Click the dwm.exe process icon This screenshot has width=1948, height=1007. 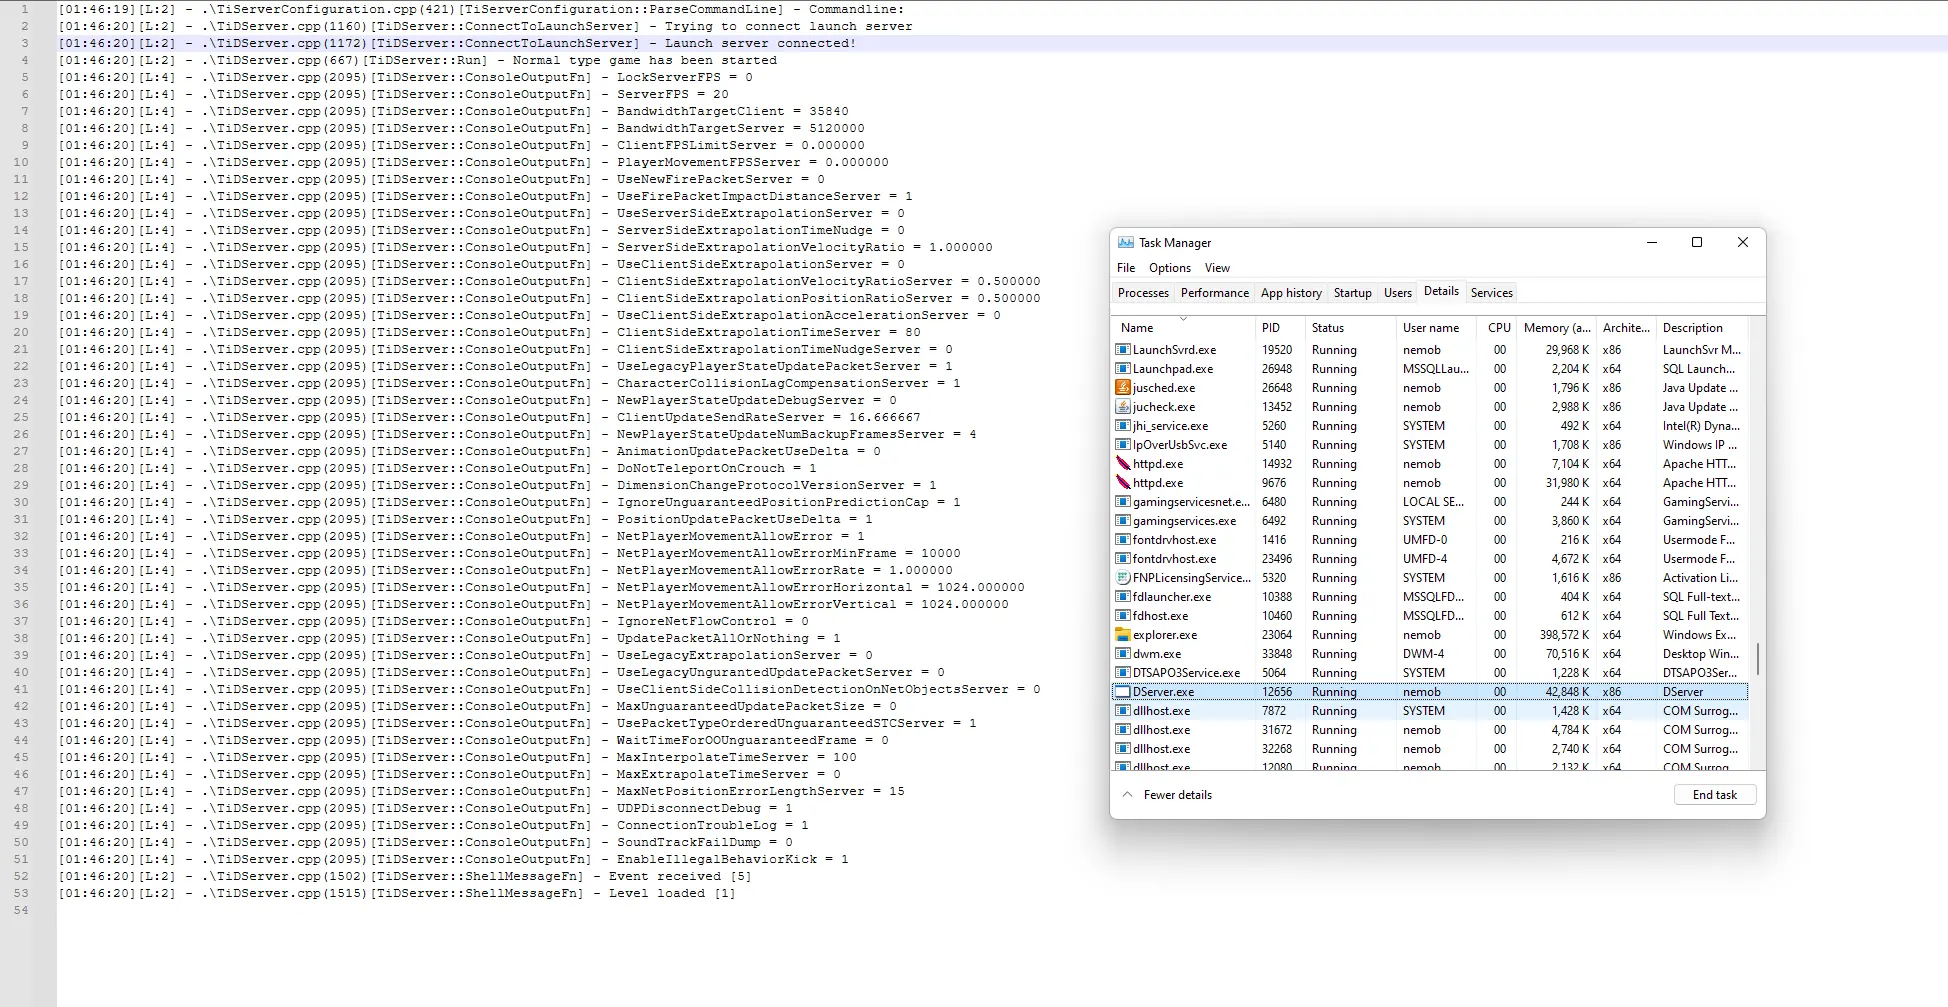click(1123, 654)
